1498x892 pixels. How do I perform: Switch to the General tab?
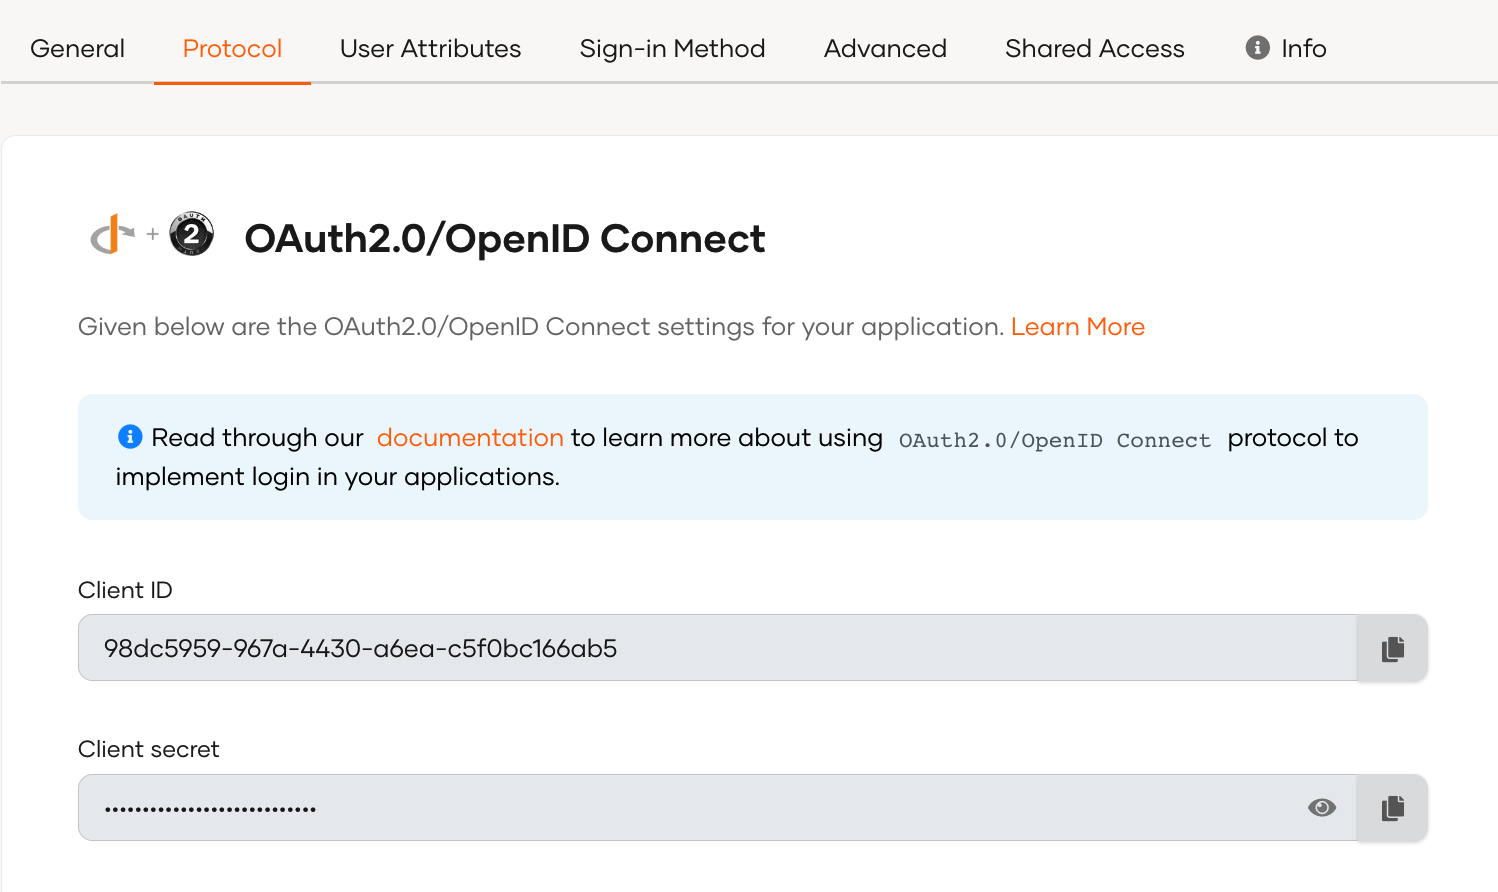click(77, 48)
